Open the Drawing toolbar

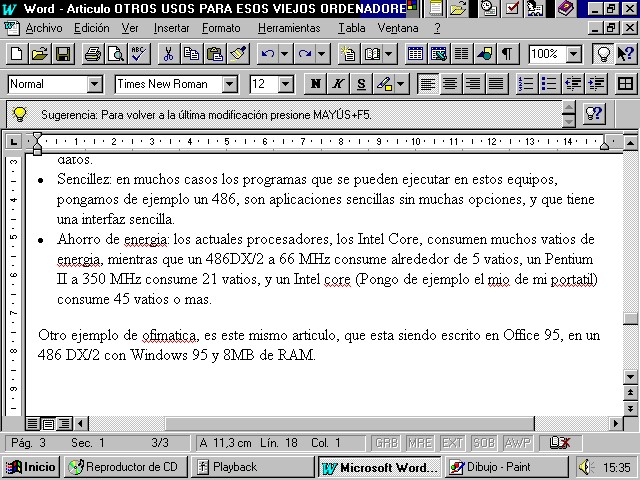click(484, 54)
